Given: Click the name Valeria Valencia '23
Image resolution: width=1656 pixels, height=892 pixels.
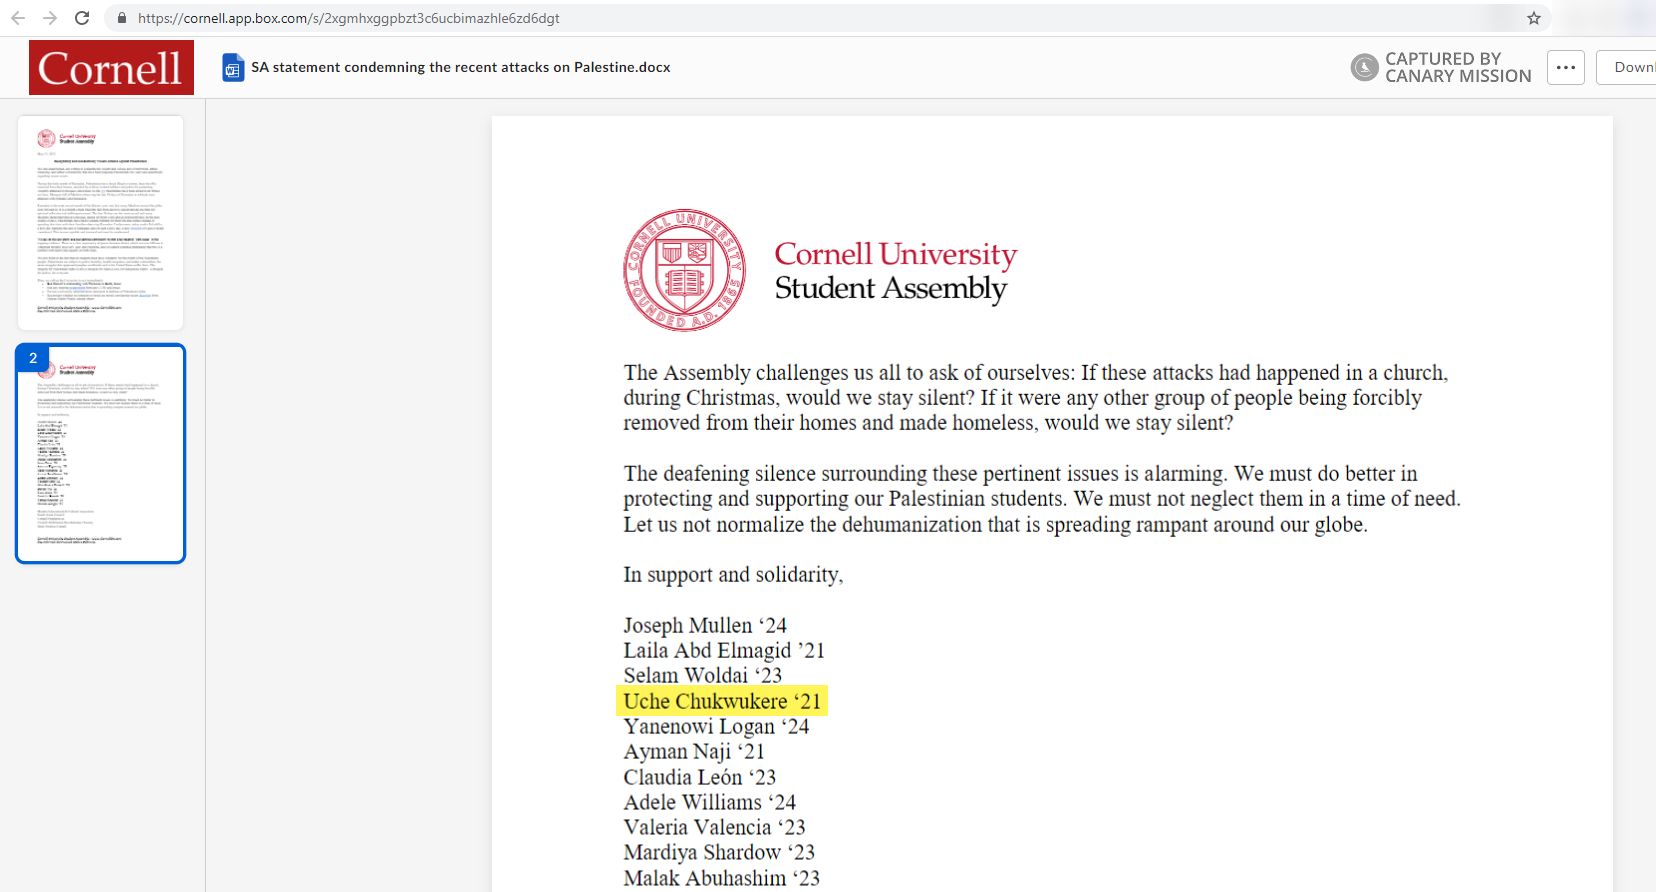Looking at the screenshot, I should click(x=714, y=827).
